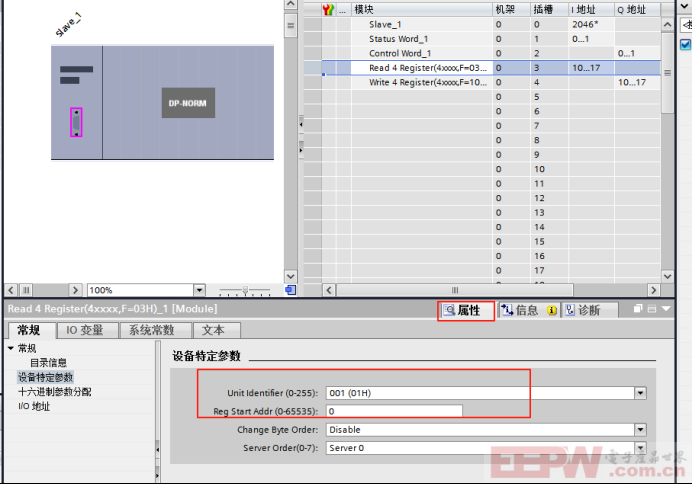Click the overview navigation icon beside zoom slider
Viewport: 692px width, 484px height.
click(290, 290)
